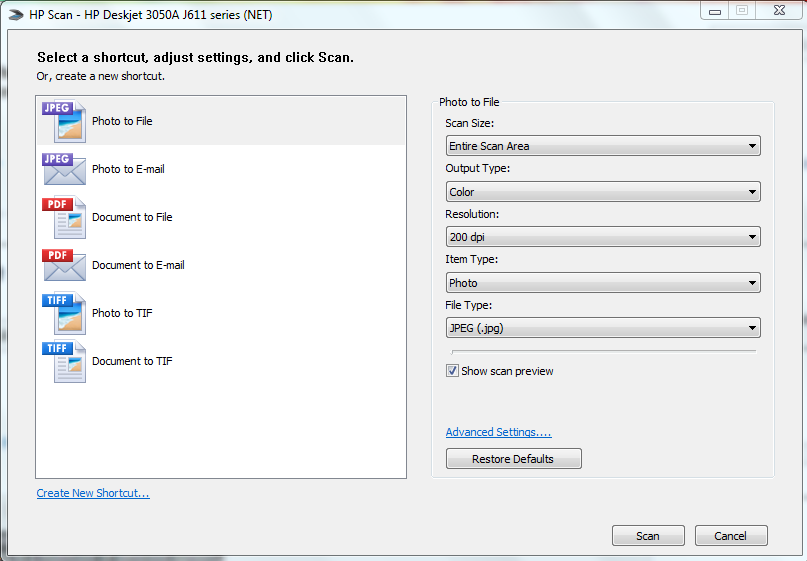Click the PDF envelope icon for Document to E-mail
807x561 pixels.
click(x=64, y=265)
